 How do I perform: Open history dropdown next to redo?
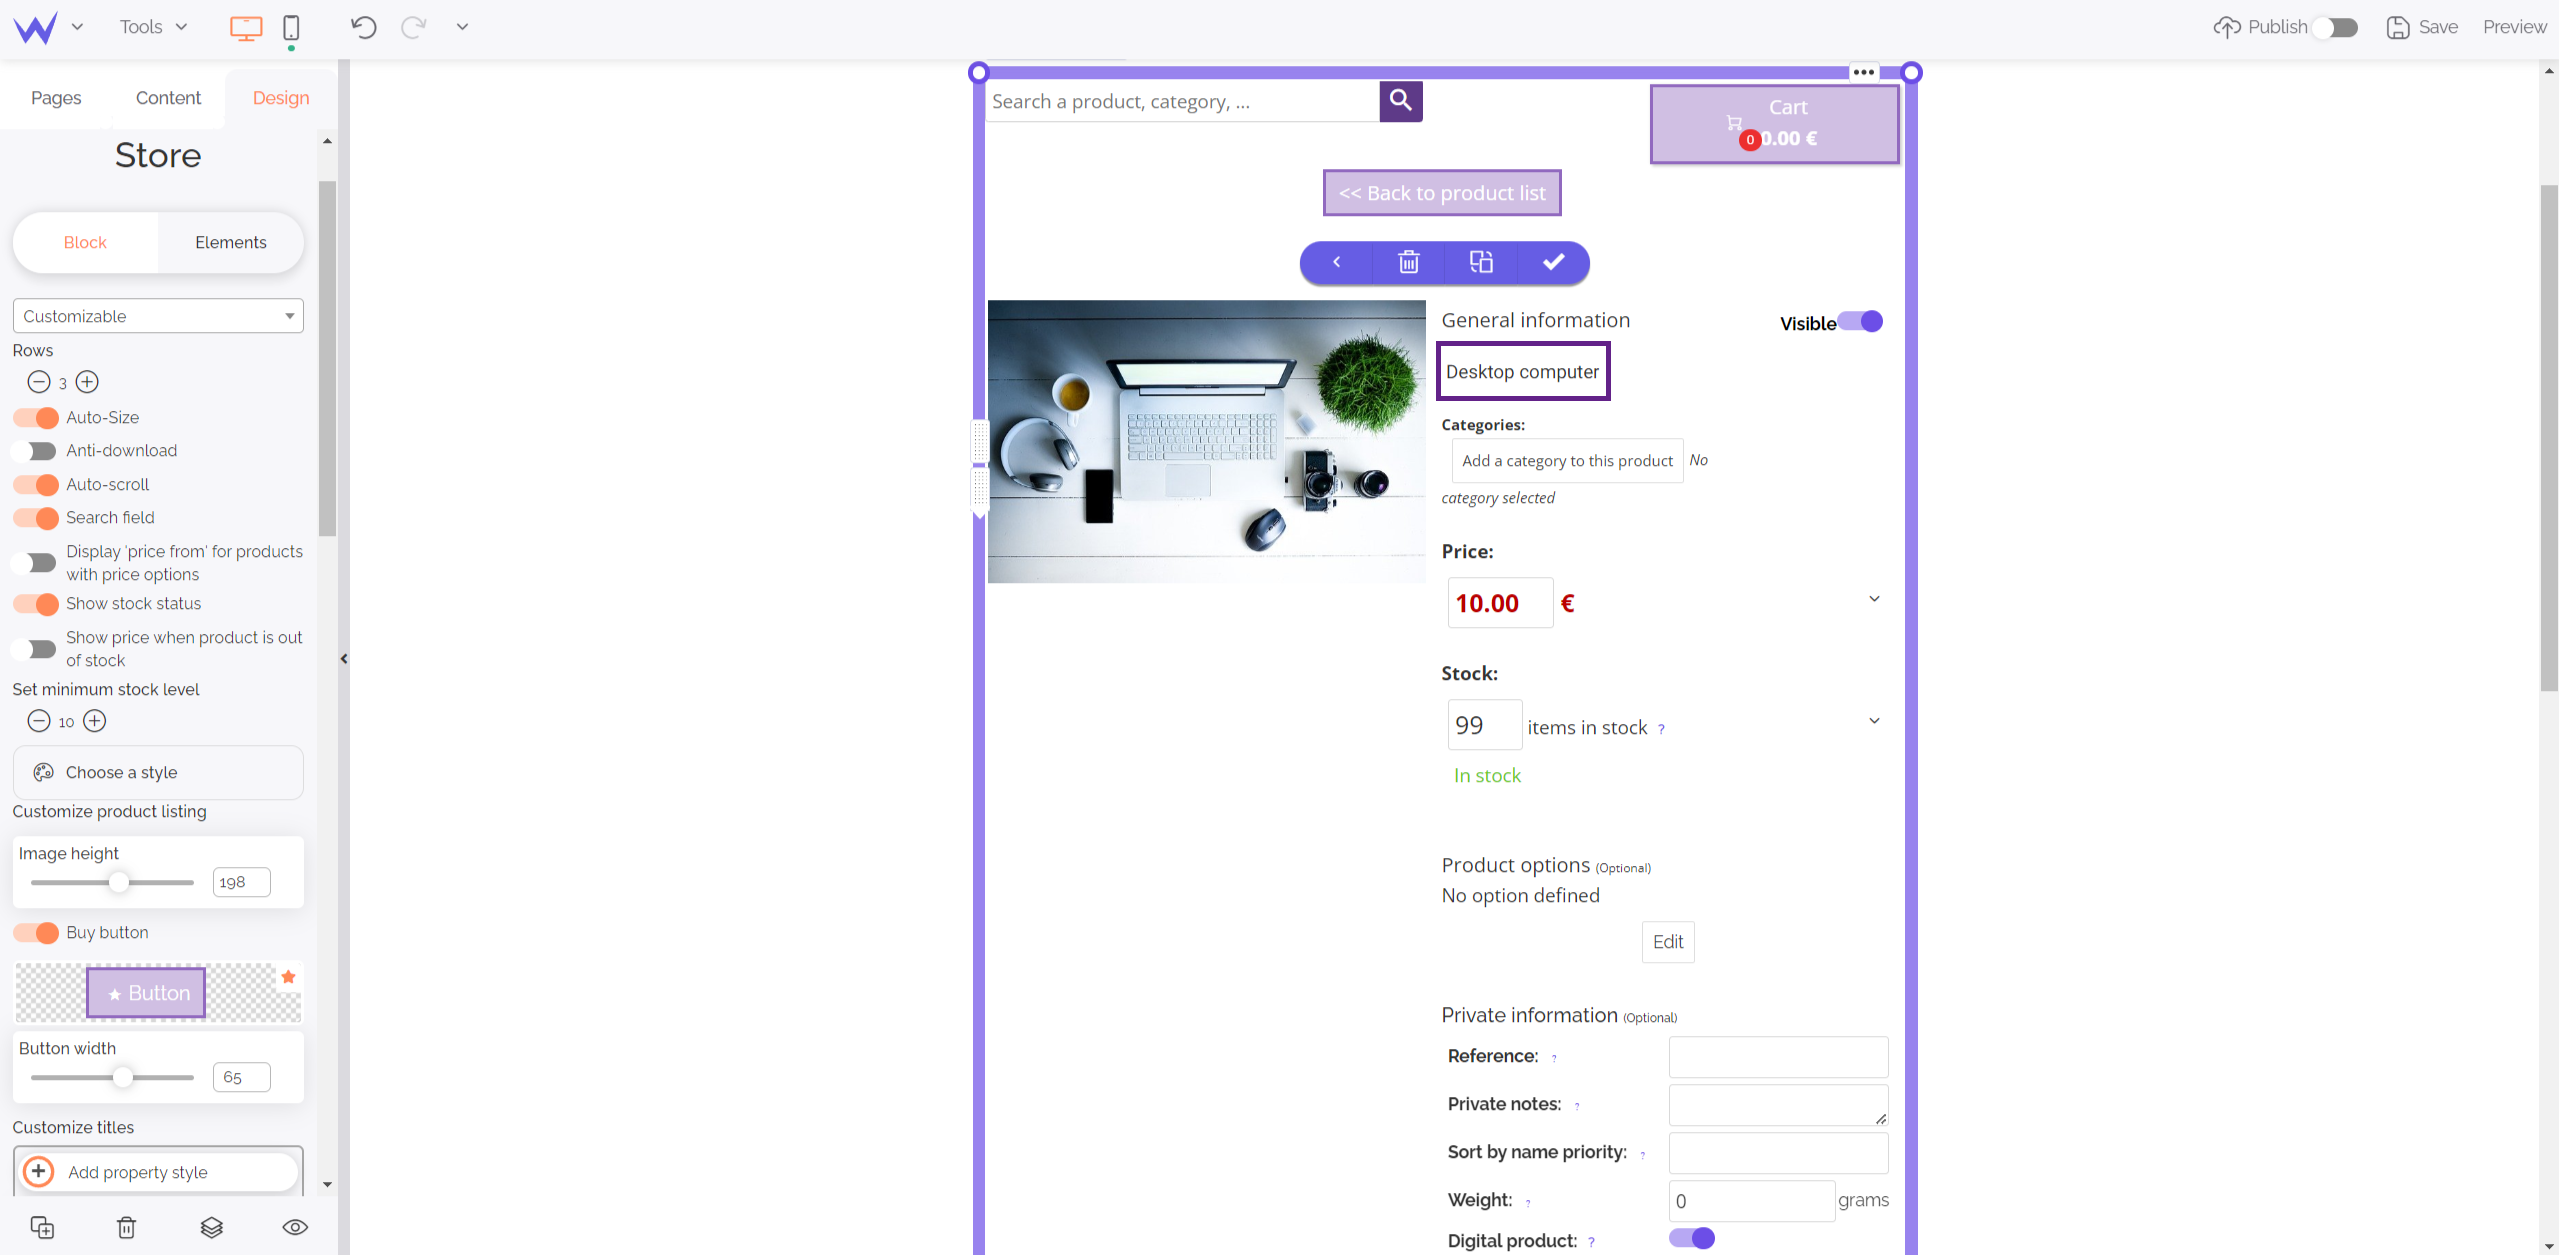[462, 27]
